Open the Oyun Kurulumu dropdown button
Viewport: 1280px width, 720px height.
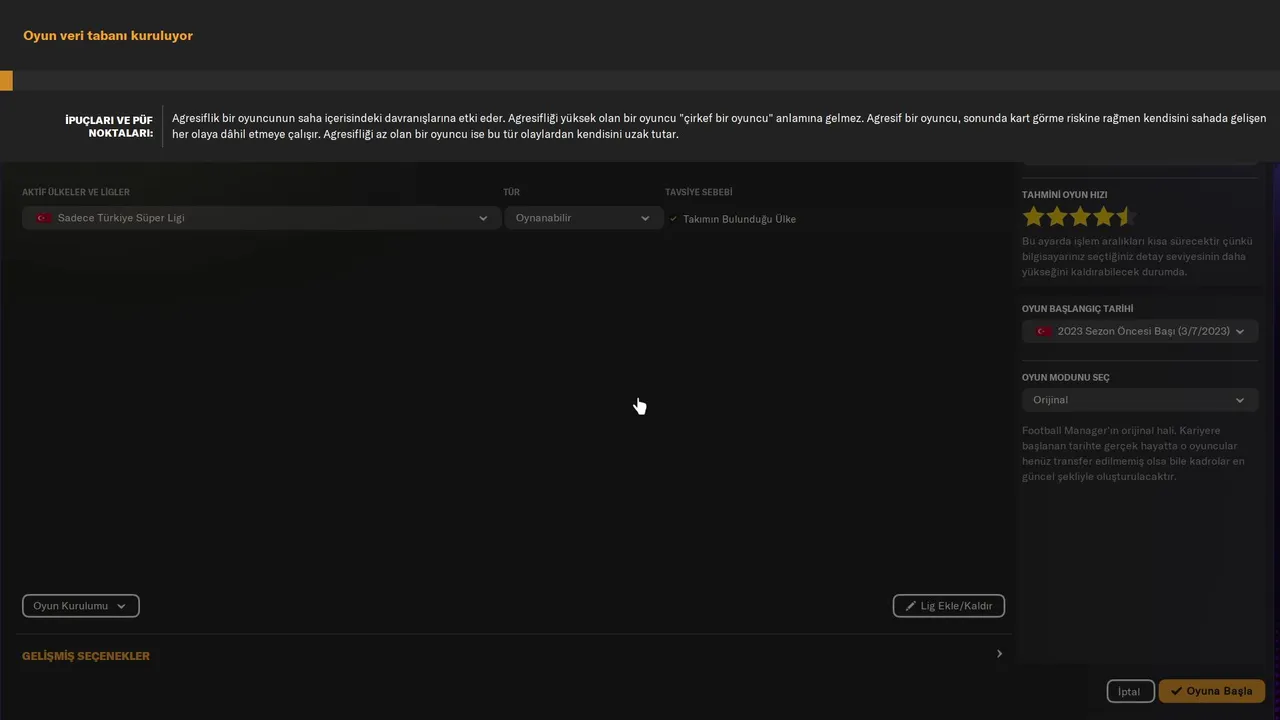(x=80, y=606)
